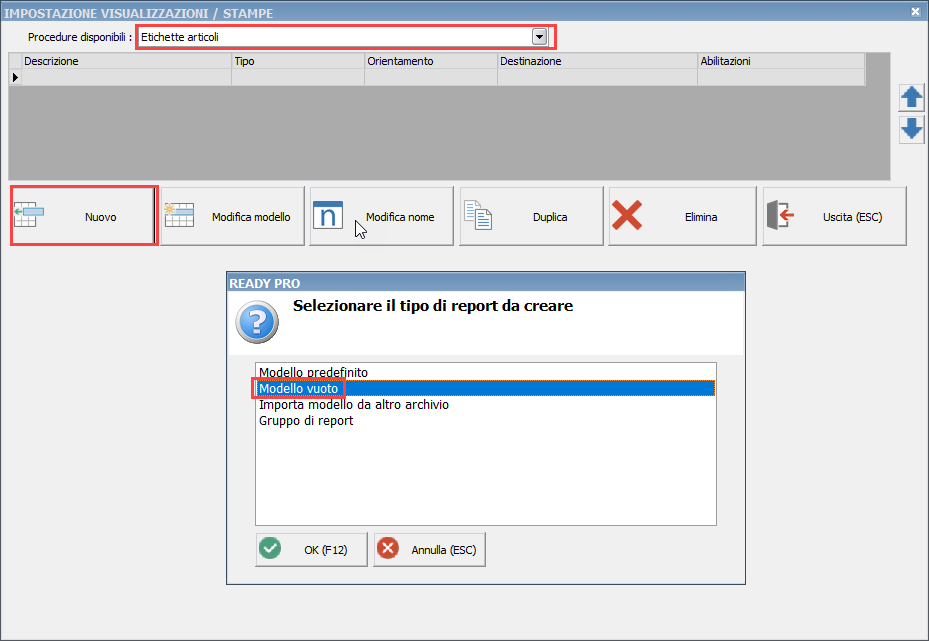Click green checkmark icon on OK

[x=270, y=548]
